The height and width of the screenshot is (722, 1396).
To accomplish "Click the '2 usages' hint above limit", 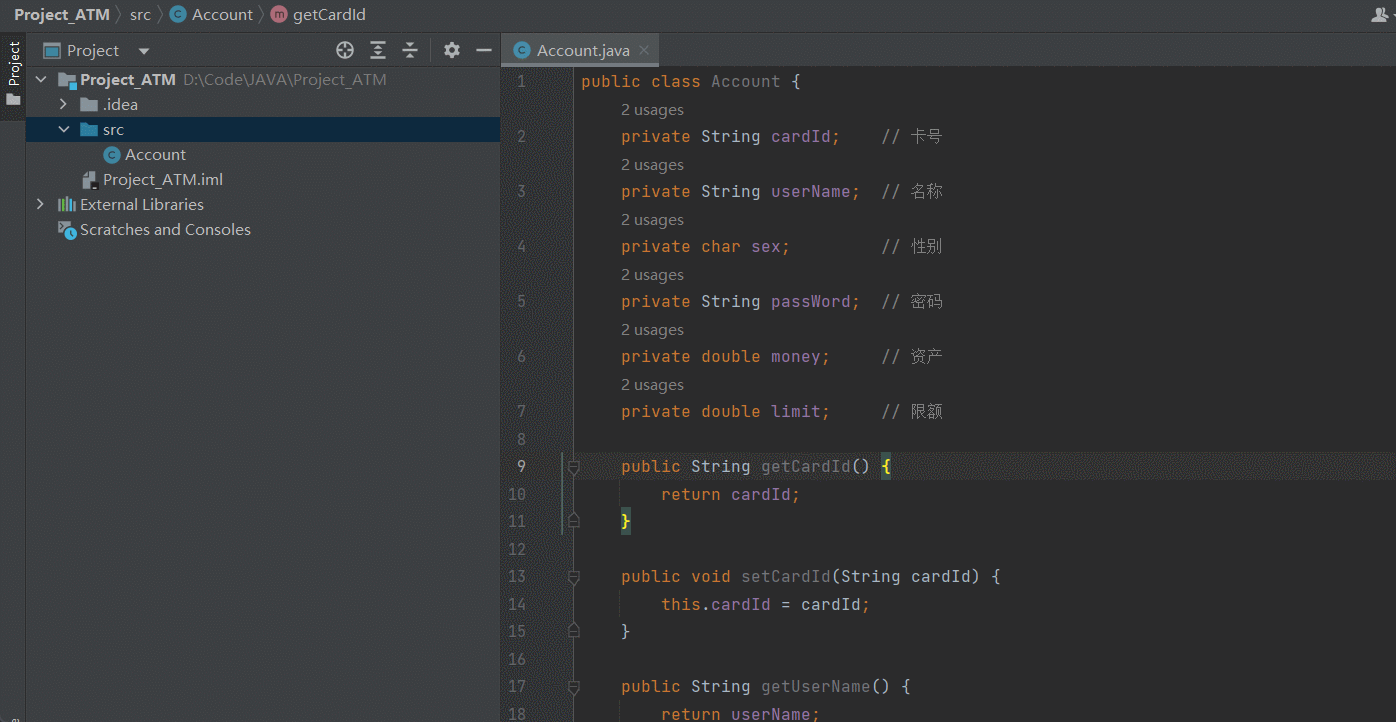I will 652,384.
